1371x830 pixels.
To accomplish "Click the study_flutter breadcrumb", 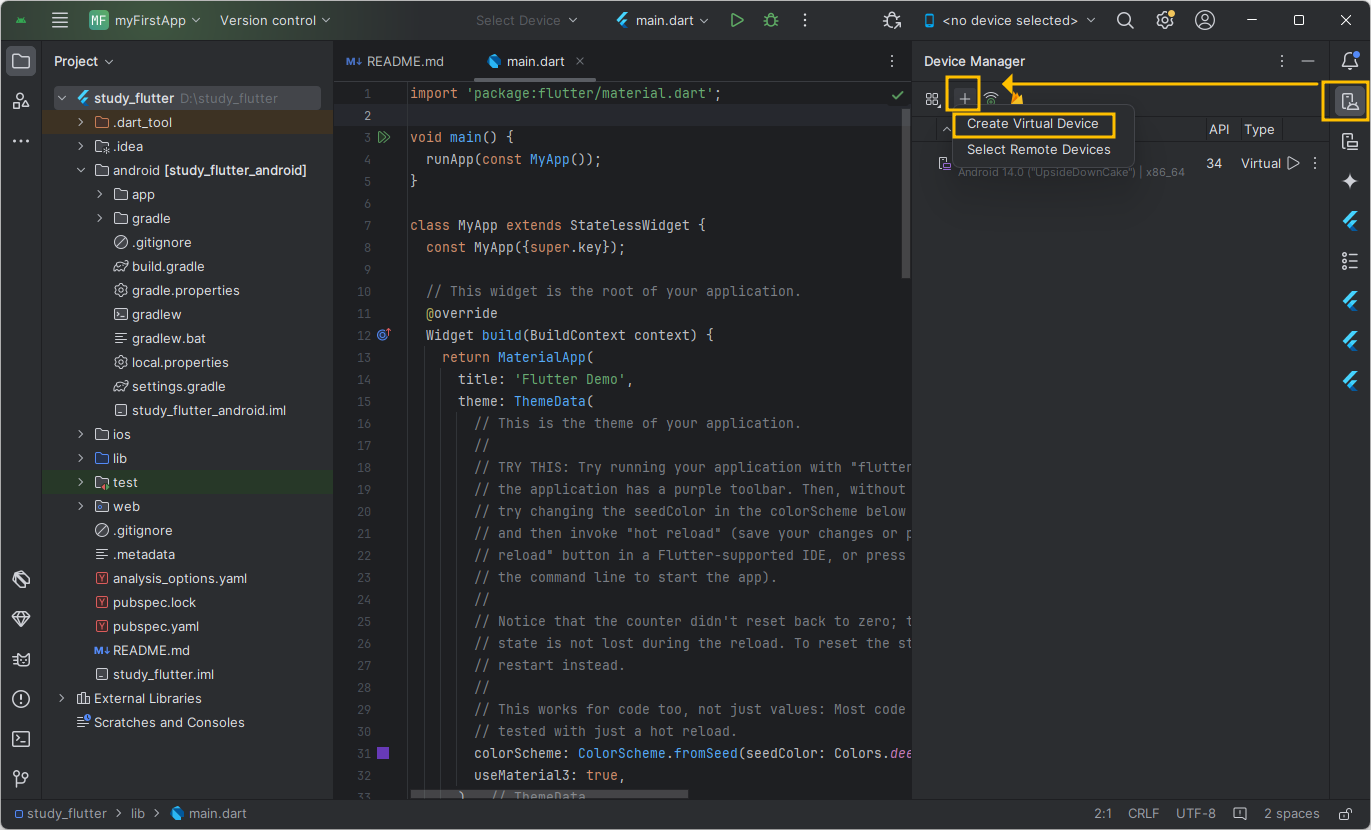I will click(59, 814).
